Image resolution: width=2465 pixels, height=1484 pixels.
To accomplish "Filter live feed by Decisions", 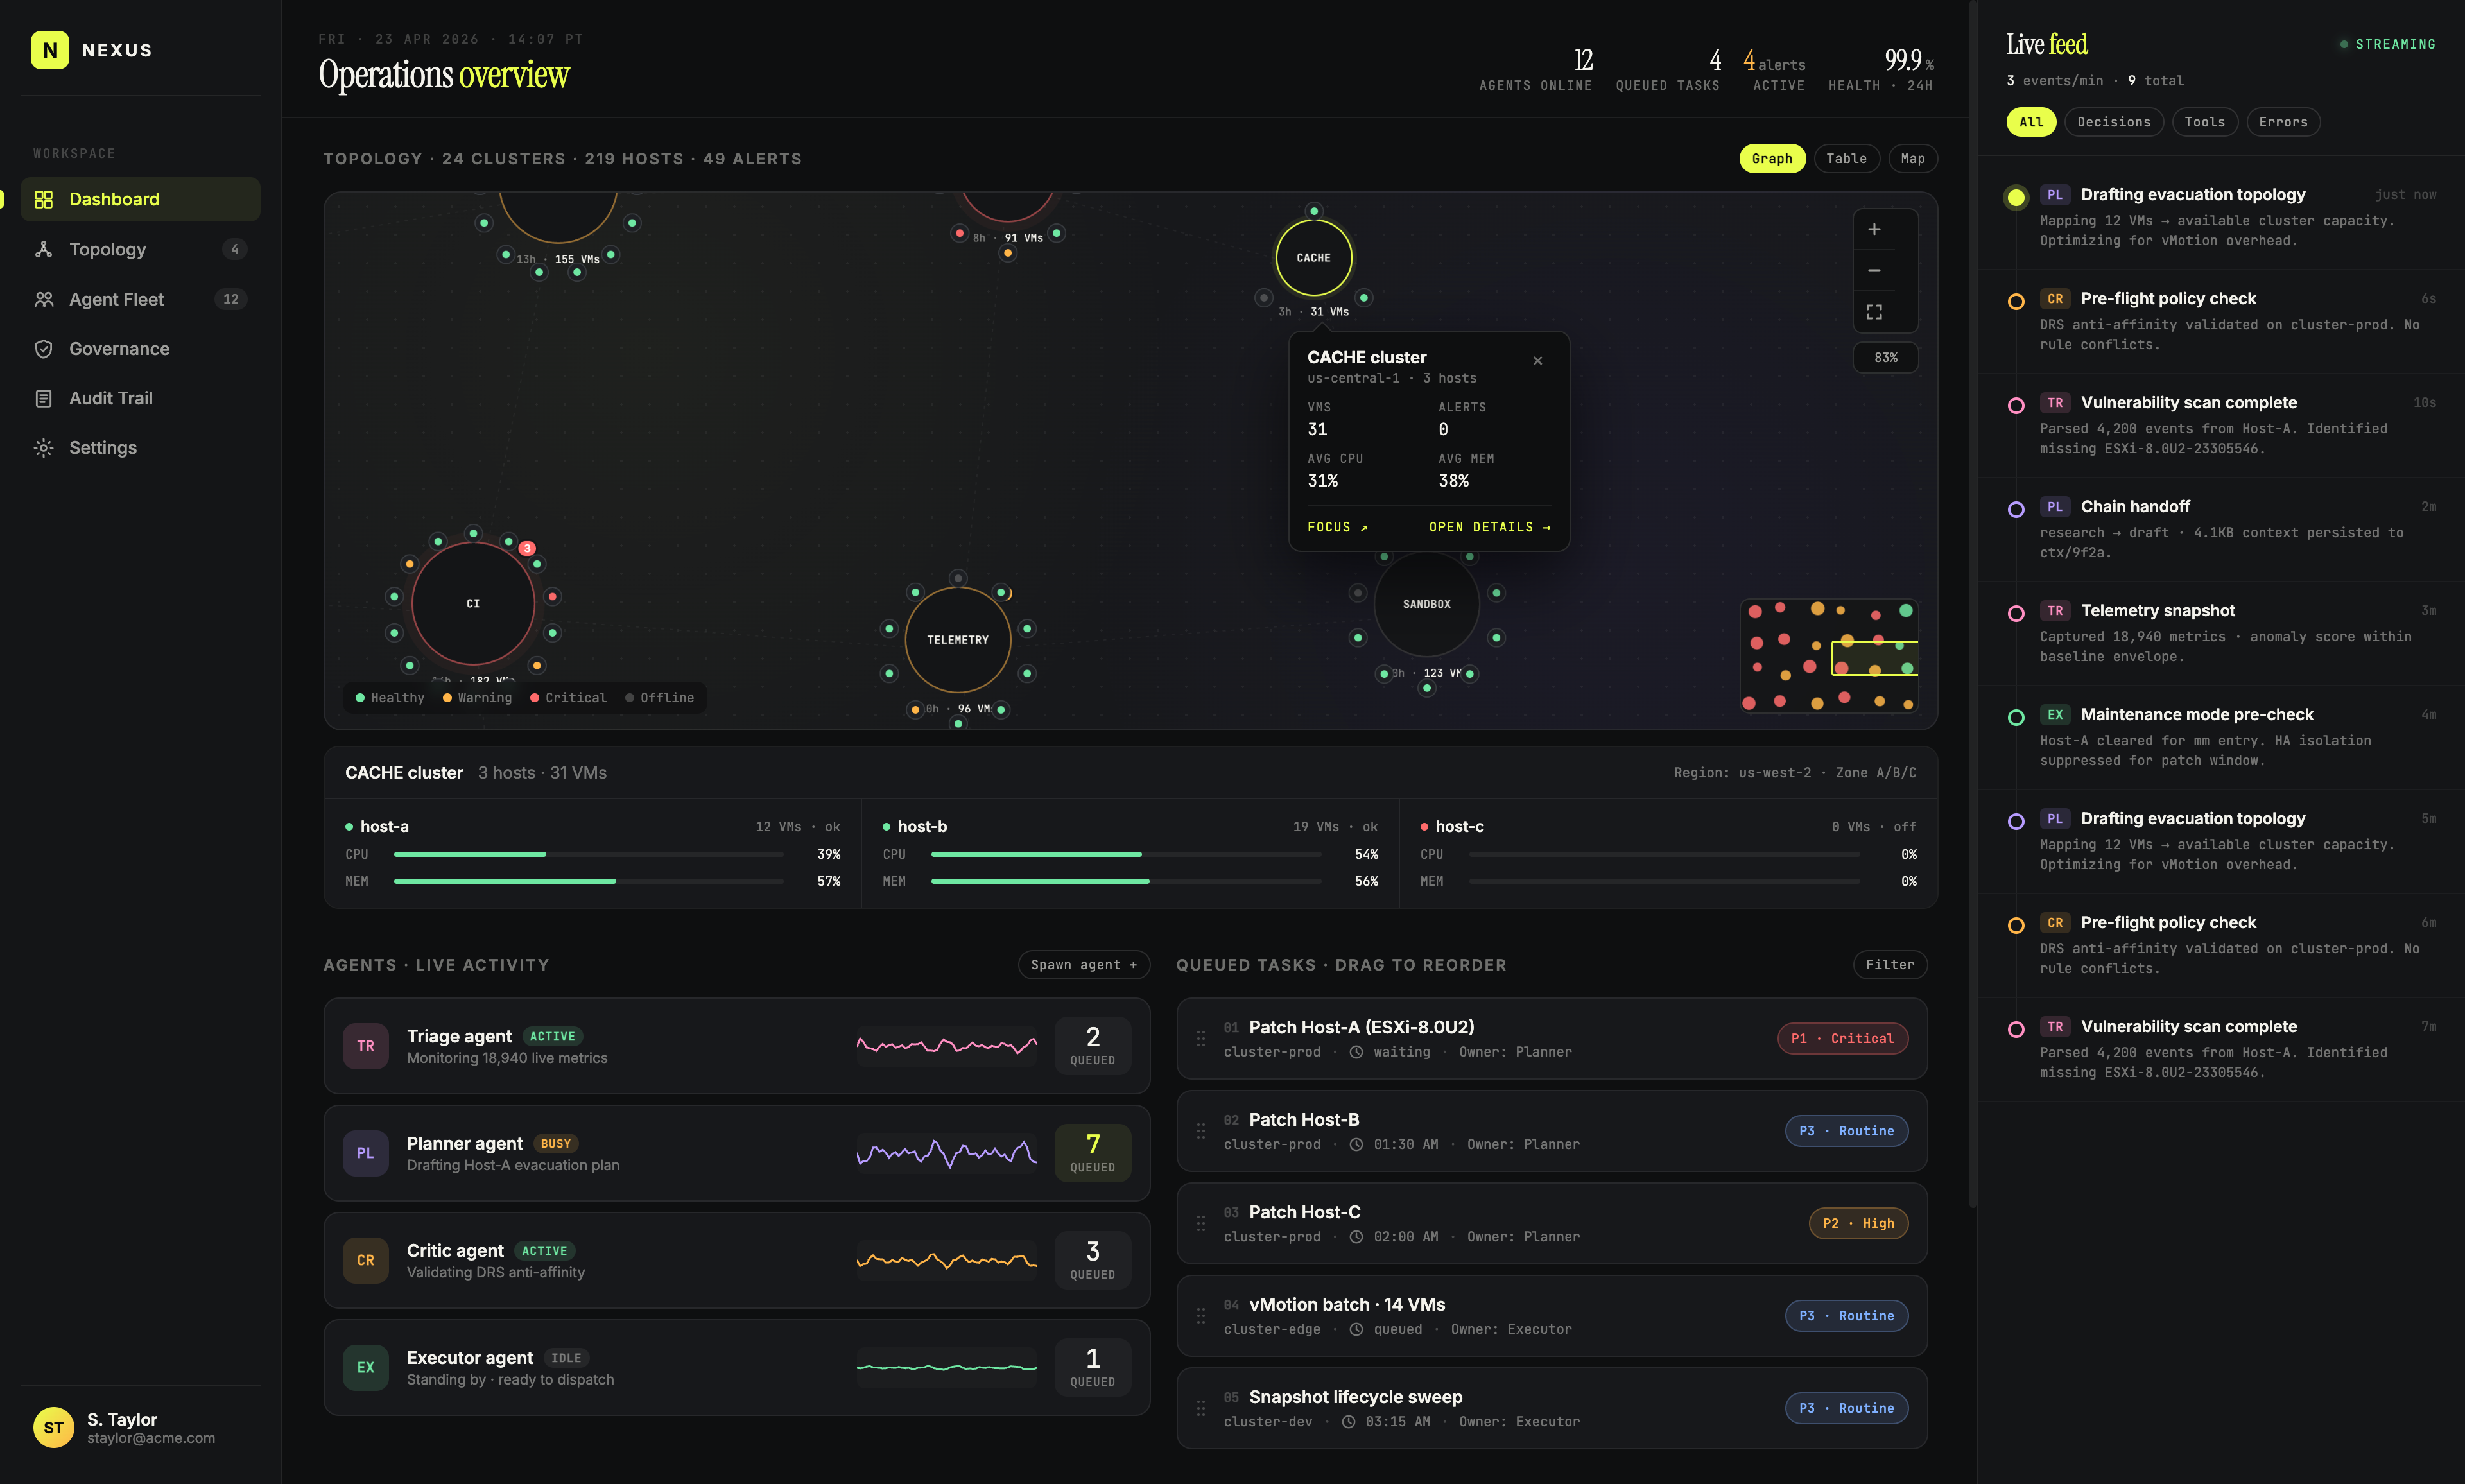I will (2113, 122).
